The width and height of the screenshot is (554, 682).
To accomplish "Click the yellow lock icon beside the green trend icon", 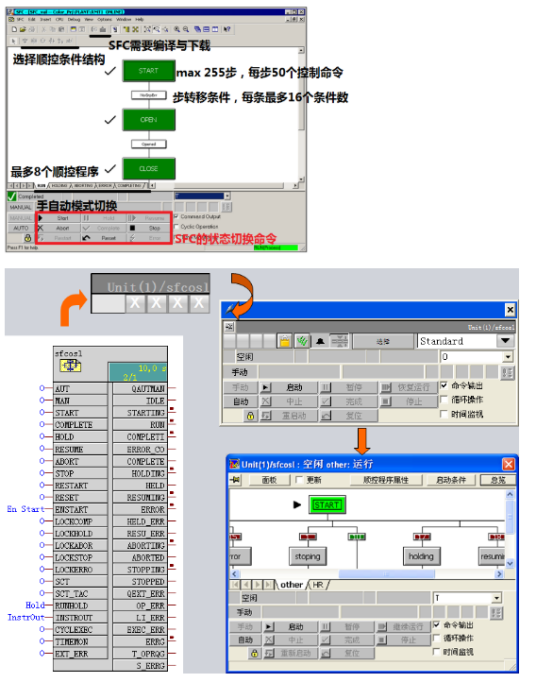I will pyautogui.click(x=284, y=341).
